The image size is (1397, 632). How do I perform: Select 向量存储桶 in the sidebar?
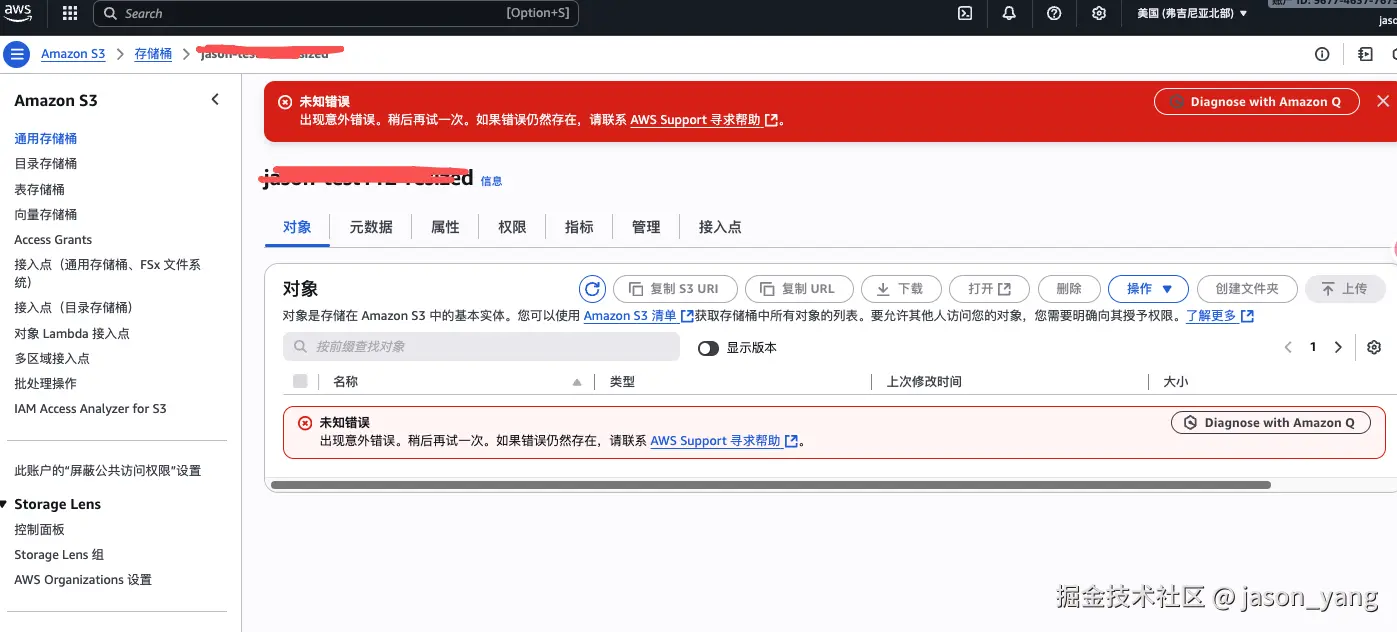(x=45, y=215)
